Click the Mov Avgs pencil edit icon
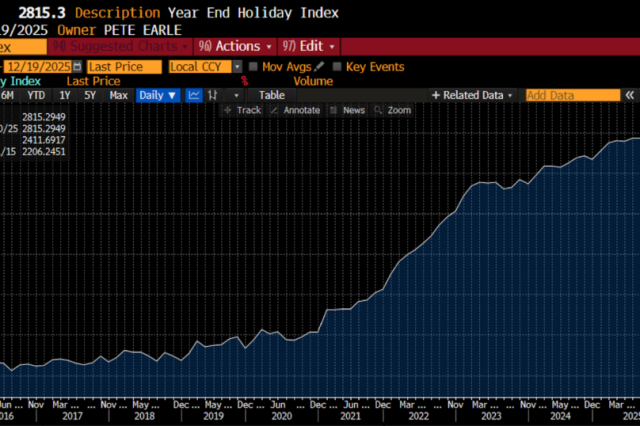 point(320,67)
